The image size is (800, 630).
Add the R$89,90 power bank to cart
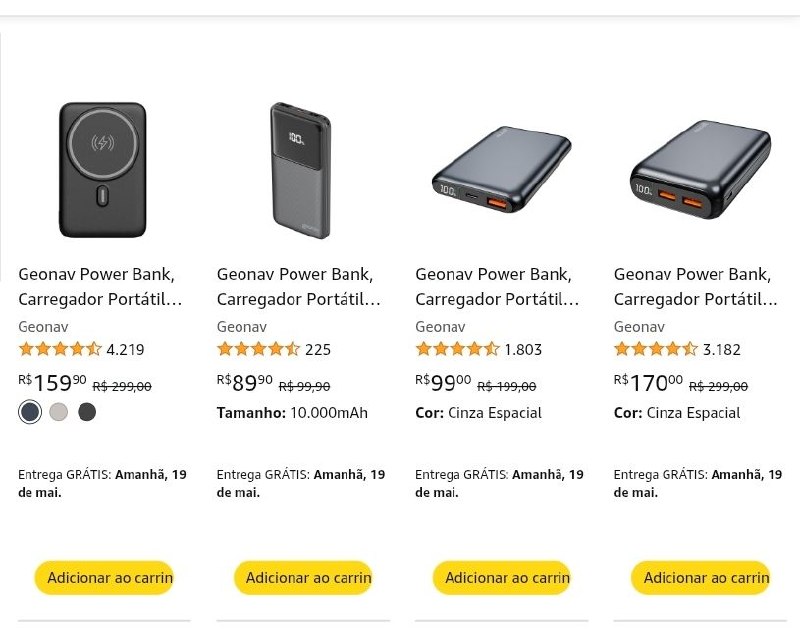(x=303, y=577)
